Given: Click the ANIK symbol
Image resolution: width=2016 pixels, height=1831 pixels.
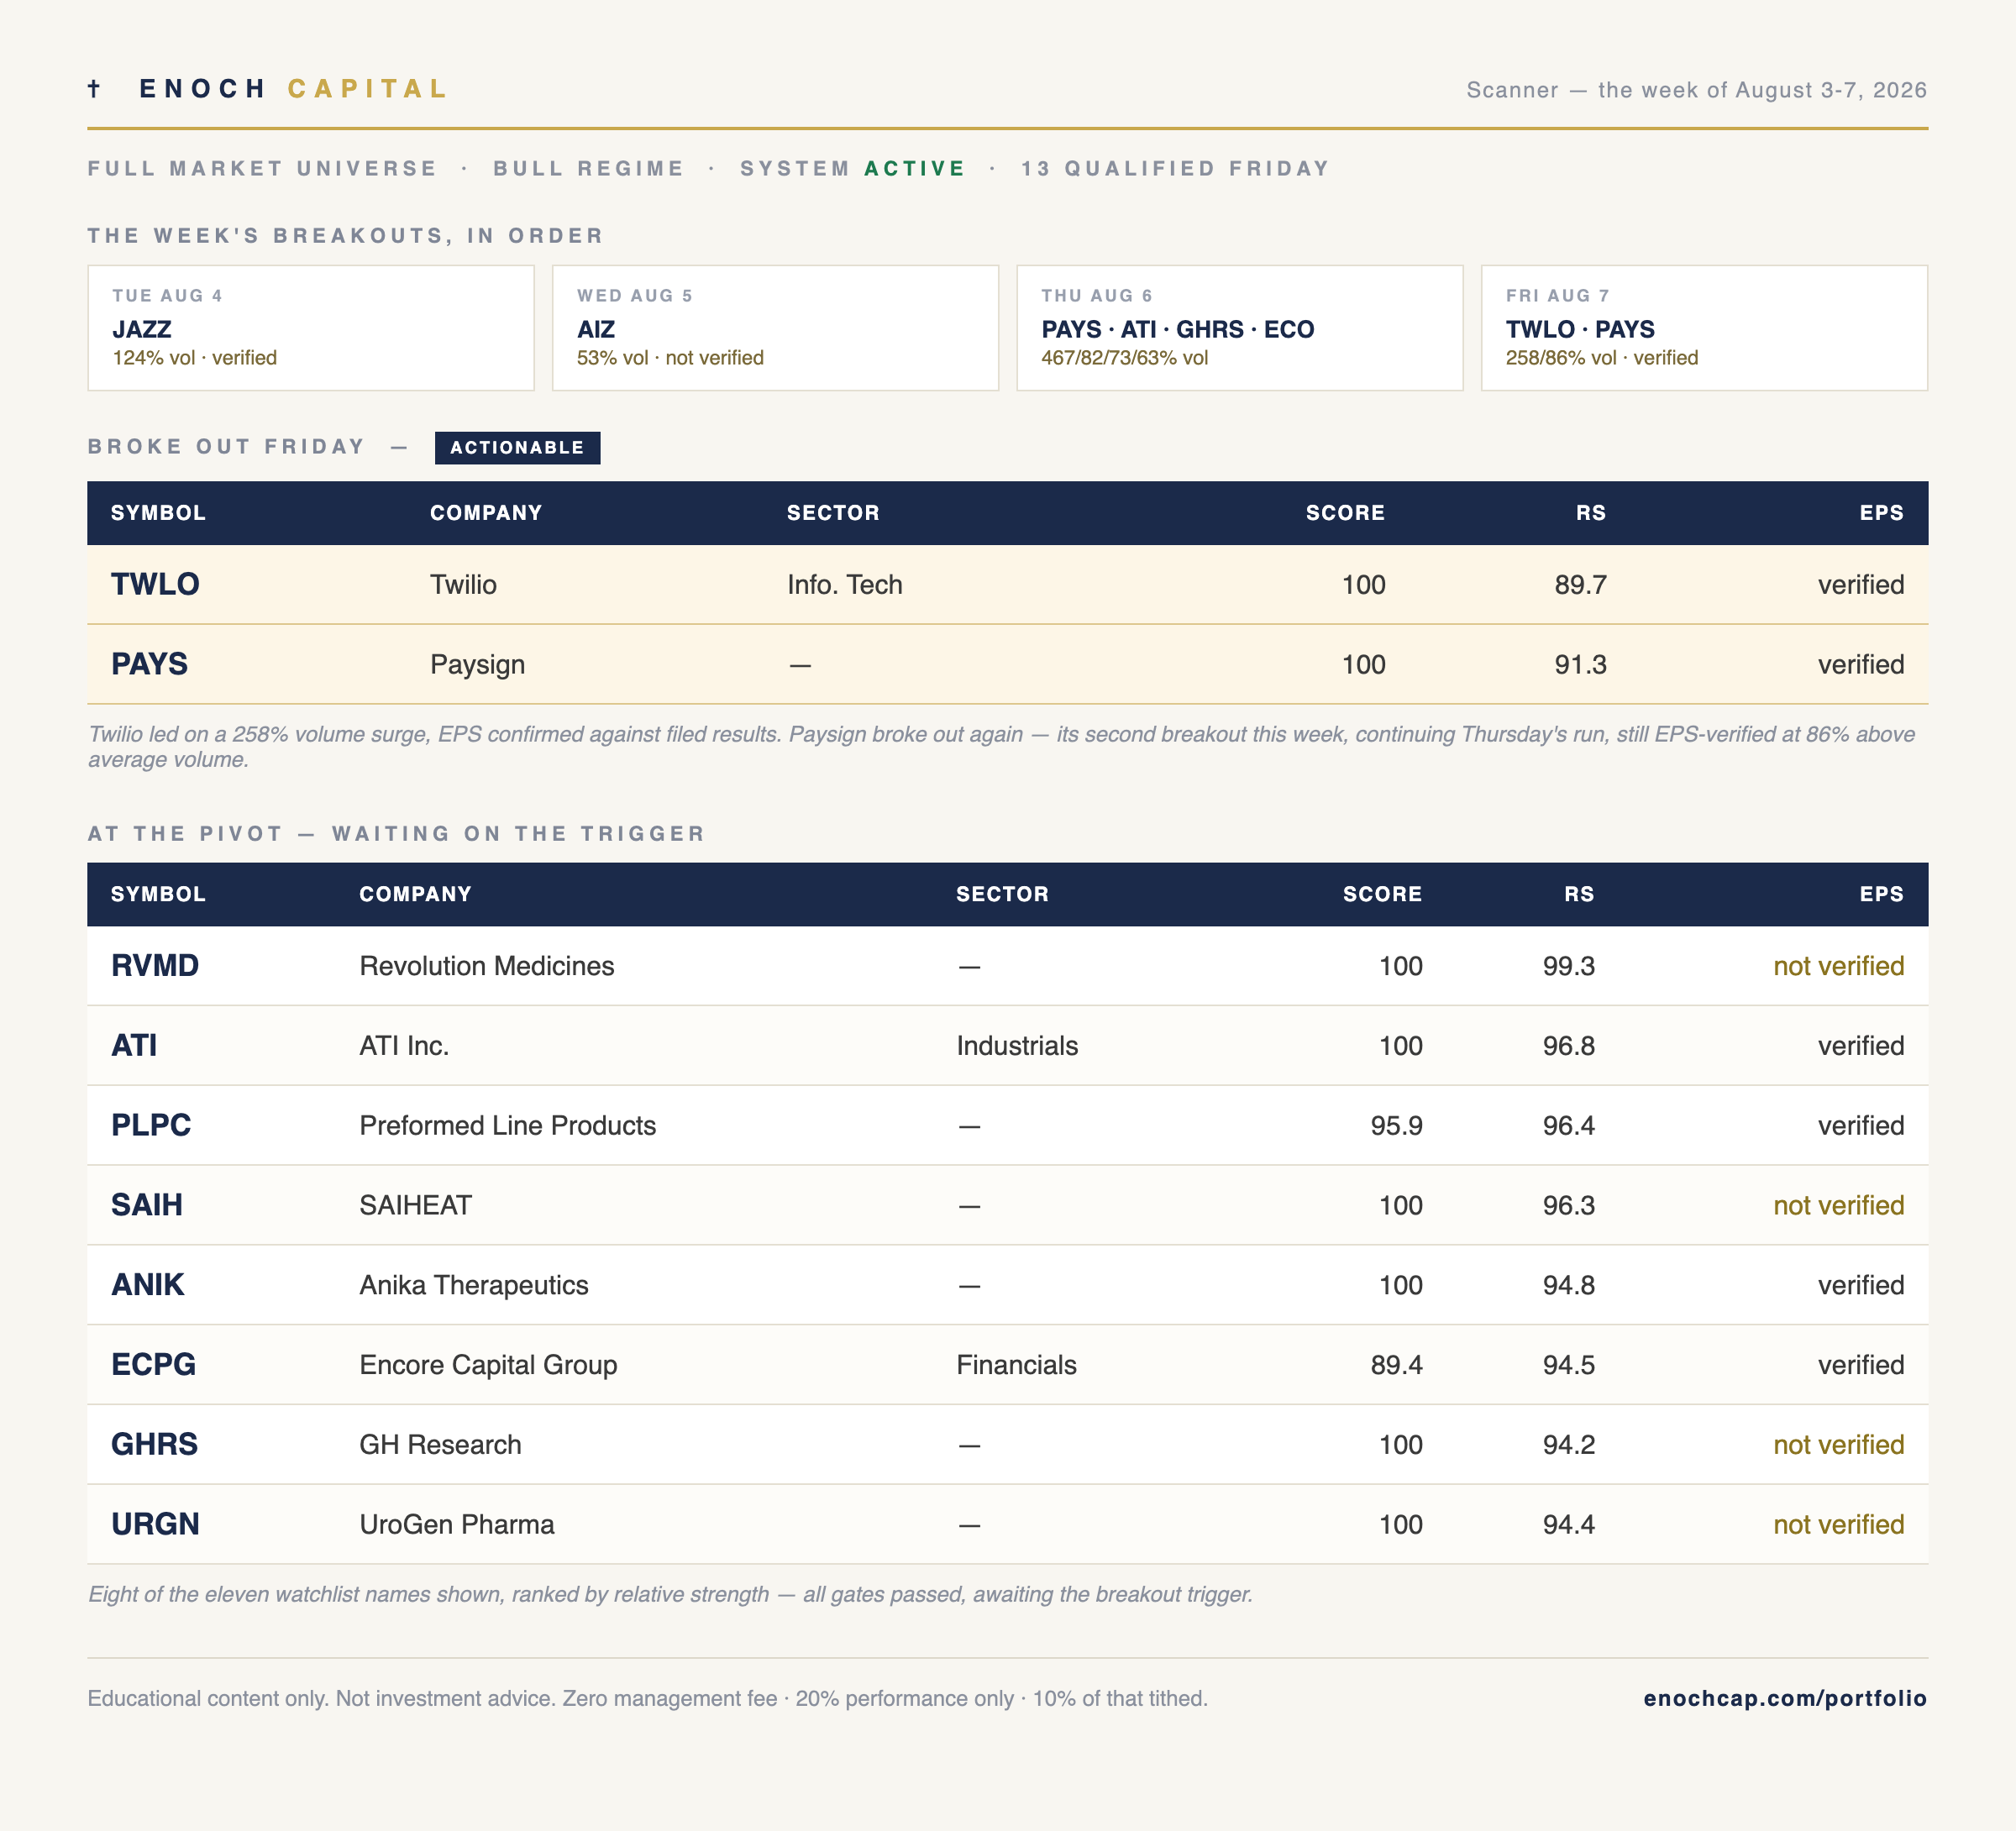Looking at the screenshot, I should click(x=148, y=1285).
